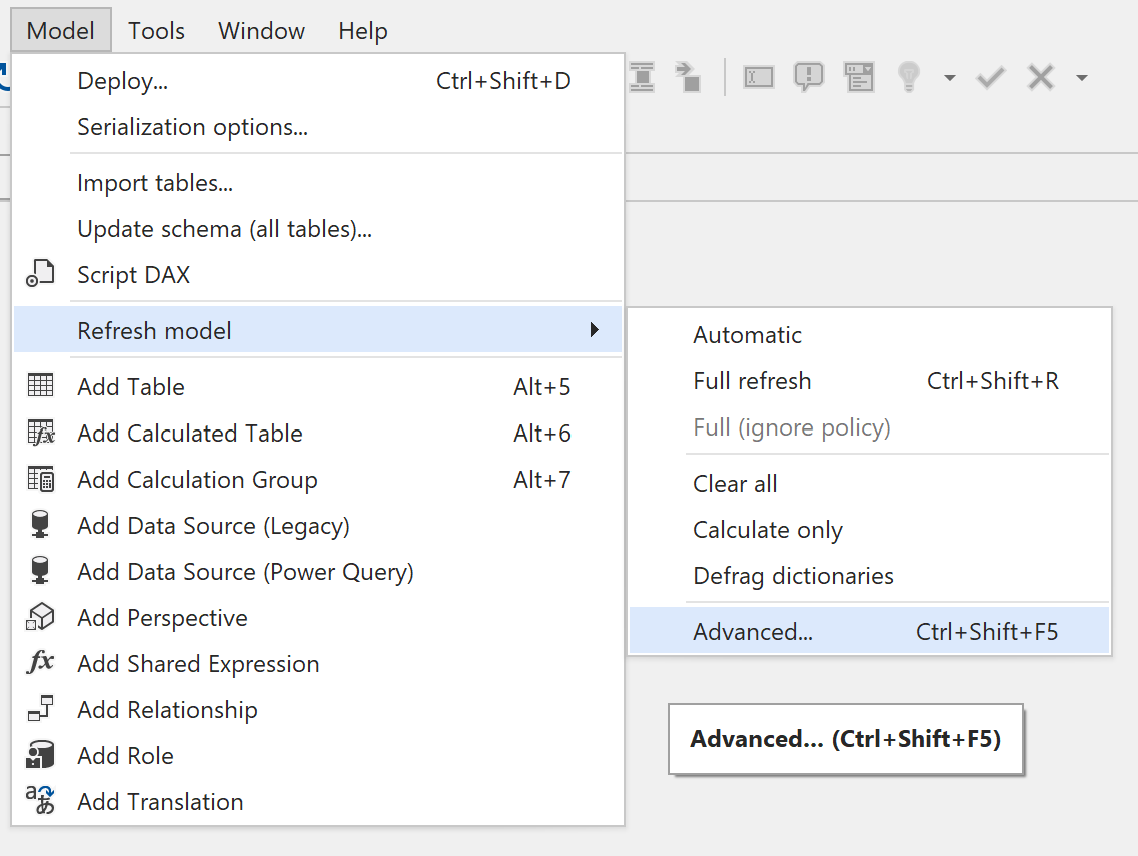Open the Window menu
This screenshot has width=1138, height=856.
pos(261,31)
